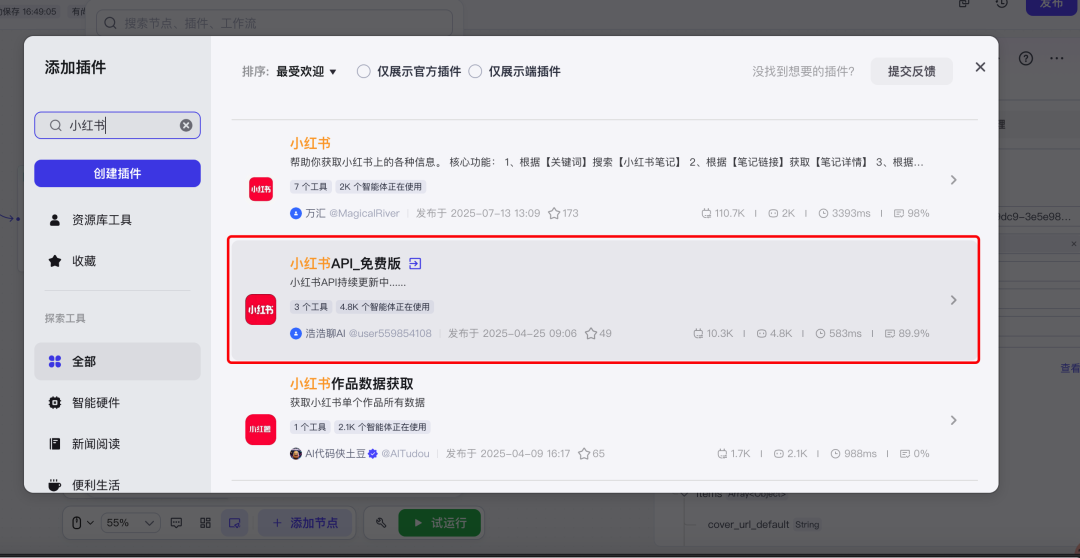
Task: Click the @user559854108 author handle
Action: (x=390, y=333)
